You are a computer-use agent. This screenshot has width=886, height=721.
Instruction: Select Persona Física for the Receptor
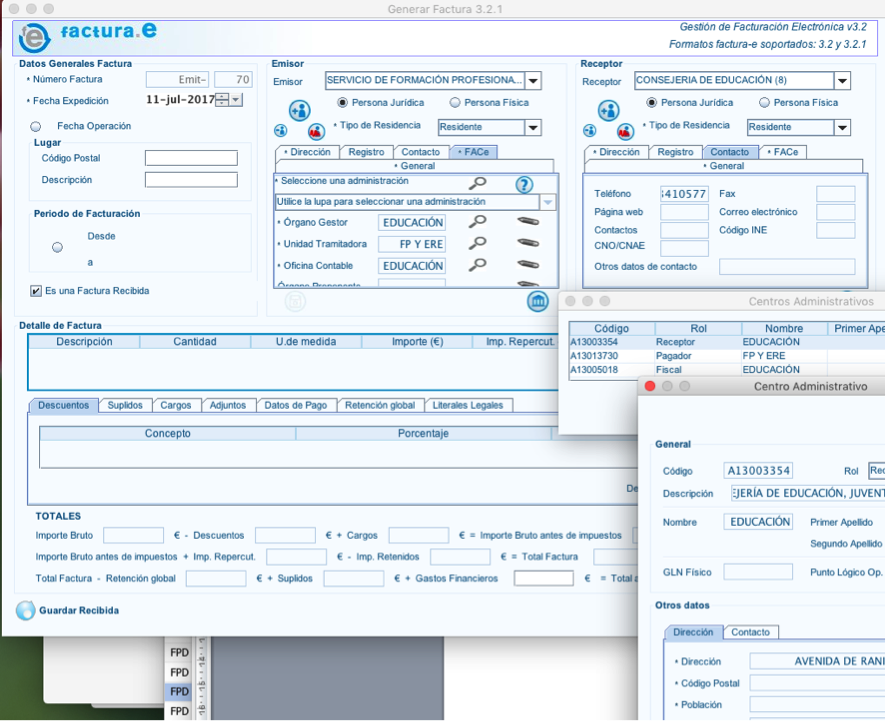tap(764, 102)
